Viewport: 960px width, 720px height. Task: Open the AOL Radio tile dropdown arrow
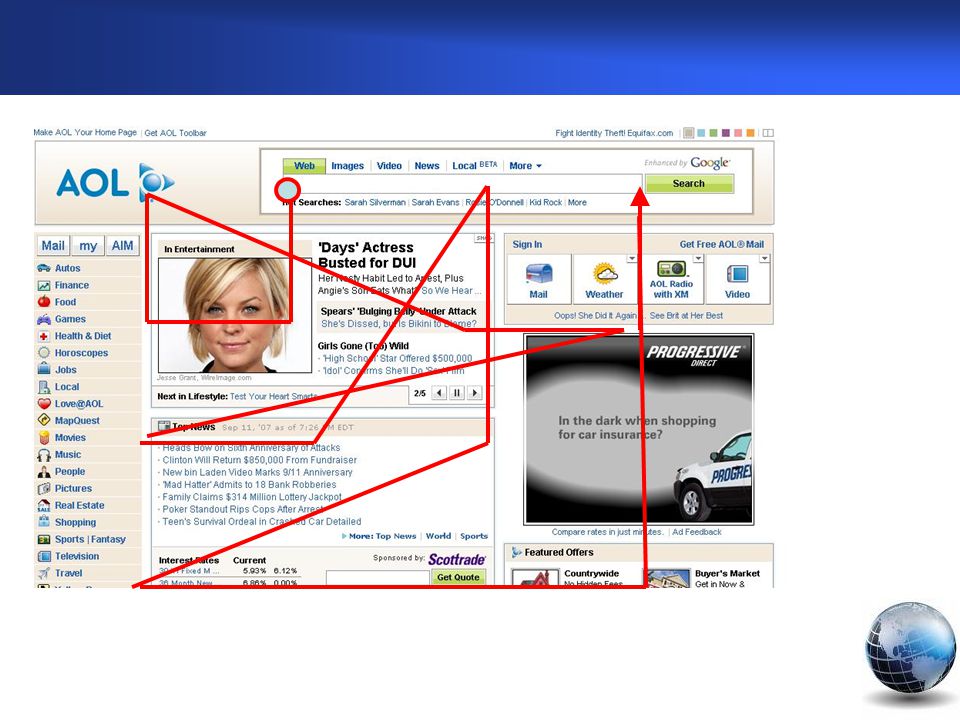click(x=698, y=259)
